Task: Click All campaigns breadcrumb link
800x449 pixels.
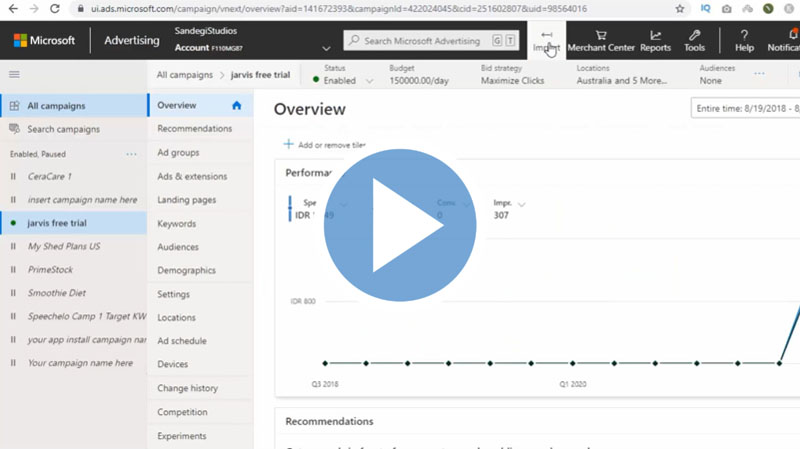Action: 185,75
